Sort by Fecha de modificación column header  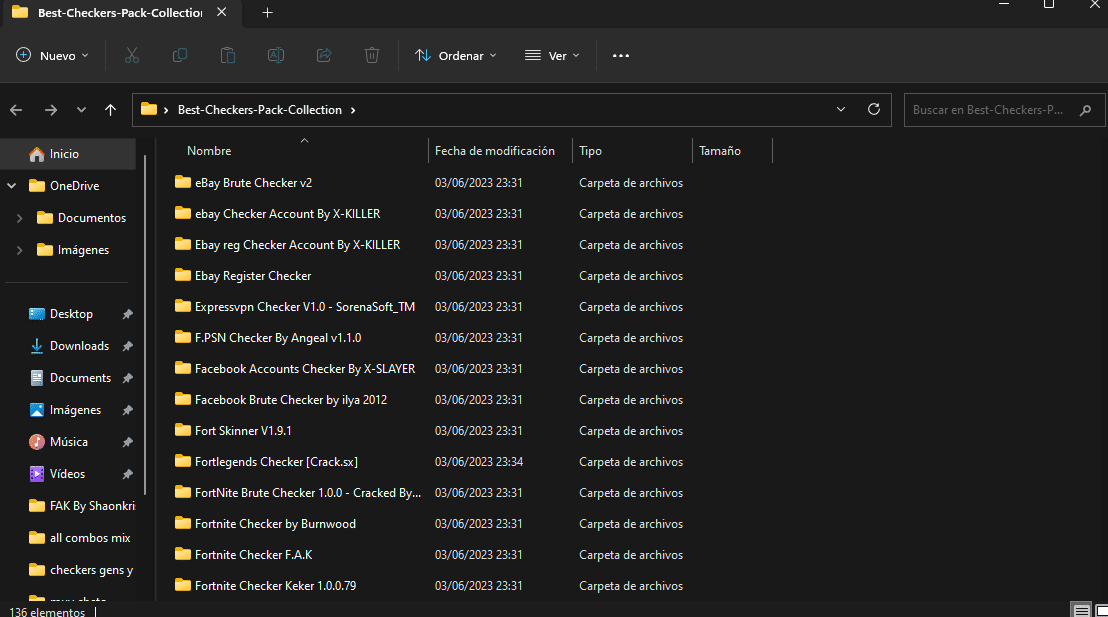pyautogui.click(x=495, y=151)
